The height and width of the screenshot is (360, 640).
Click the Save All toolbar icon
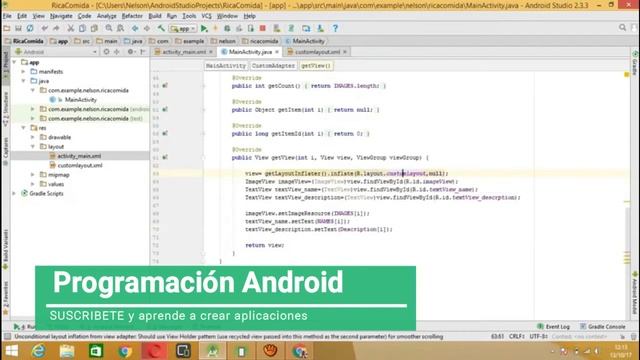click(18, 28)
